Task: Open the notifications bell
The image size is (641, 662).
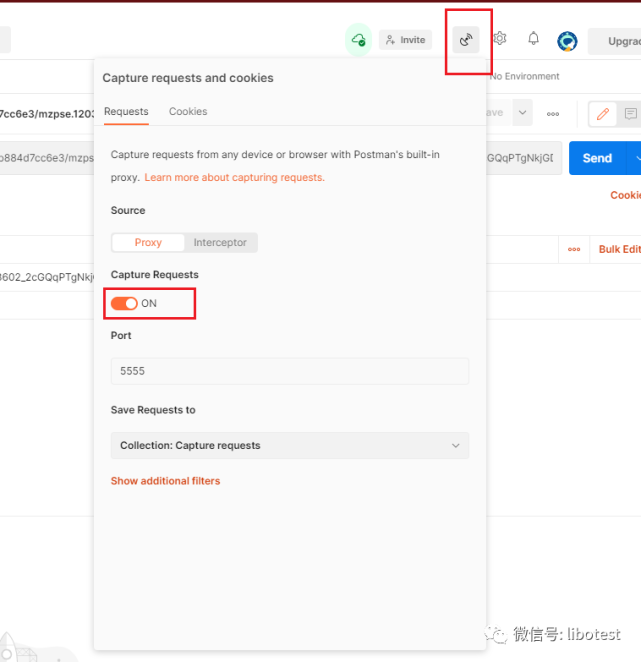Action: pos(533,39)
